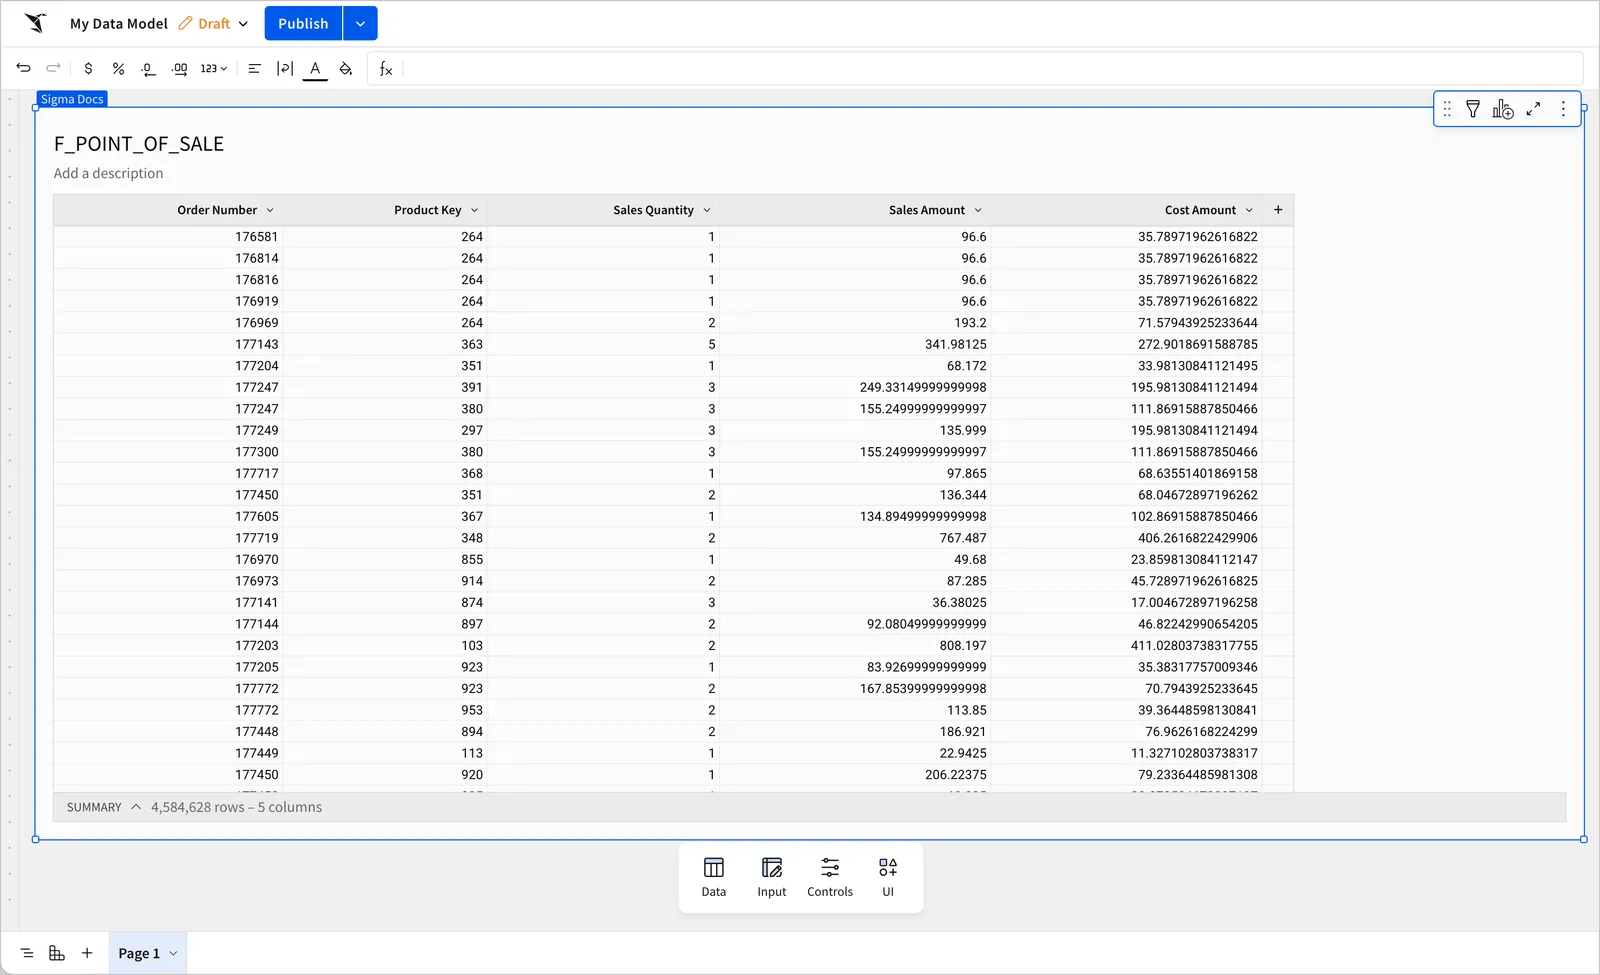Click the fx formula icon
The image size is (1600, 975).
click(x=386, y=68)
